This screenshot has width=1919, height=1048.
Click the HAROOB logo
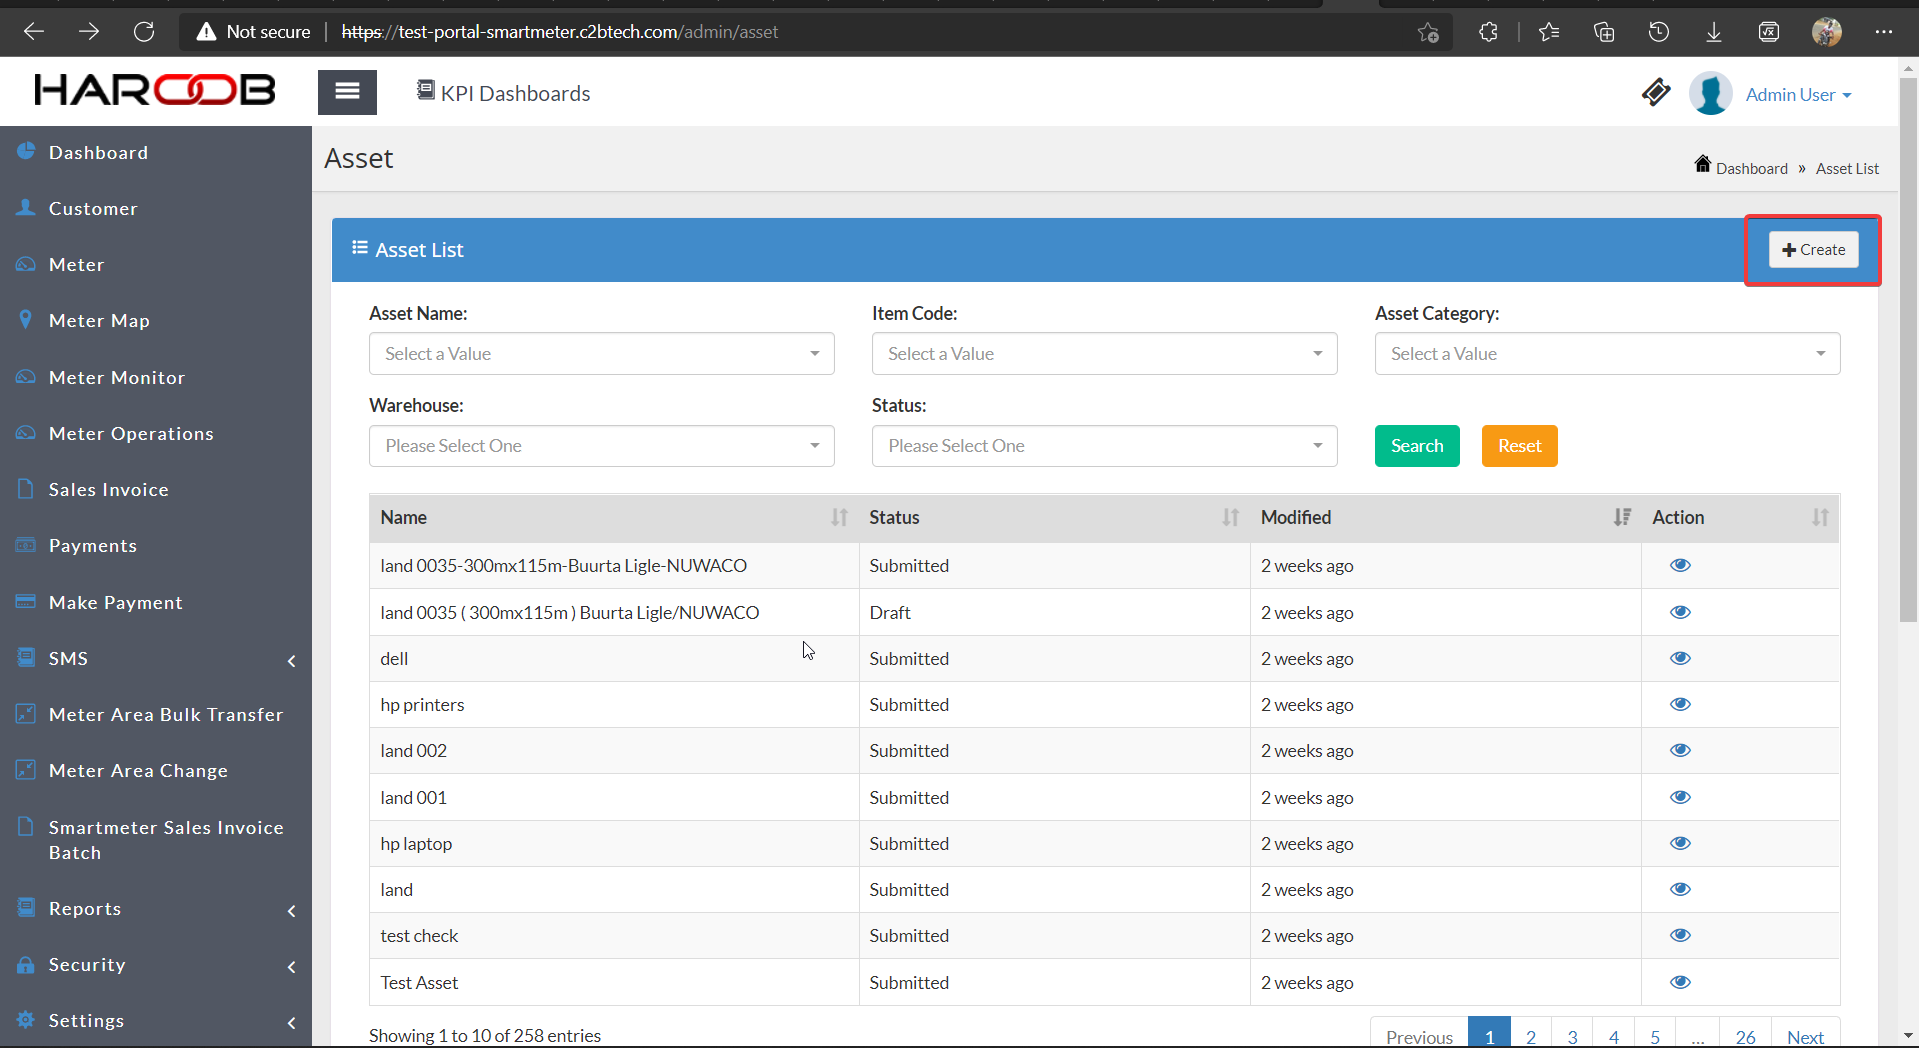pyautogui.click(x=155, y=90)
